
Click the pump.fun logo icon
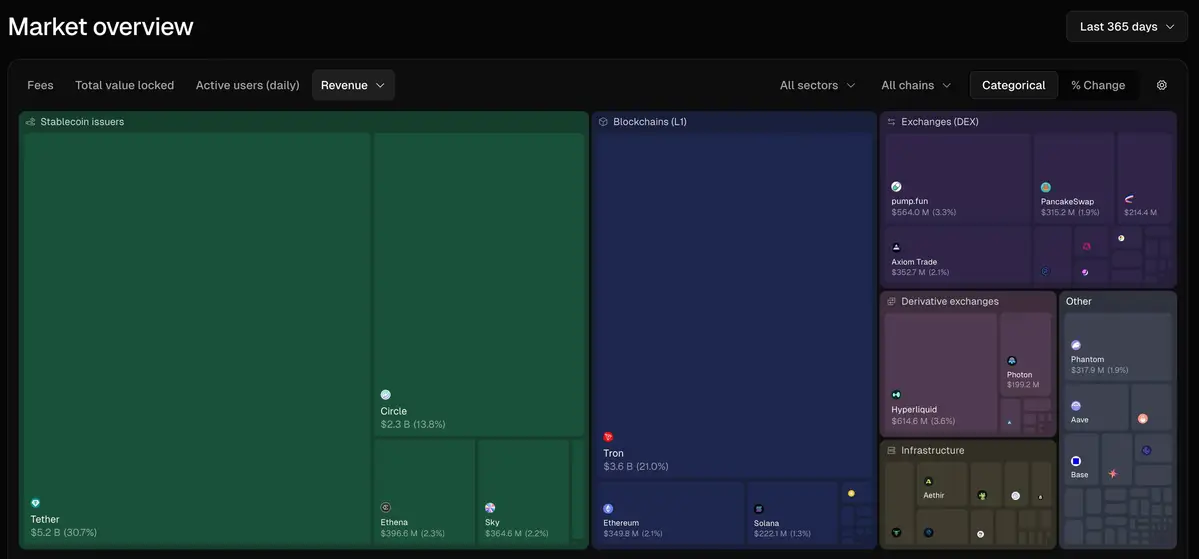tap(897, 187)
